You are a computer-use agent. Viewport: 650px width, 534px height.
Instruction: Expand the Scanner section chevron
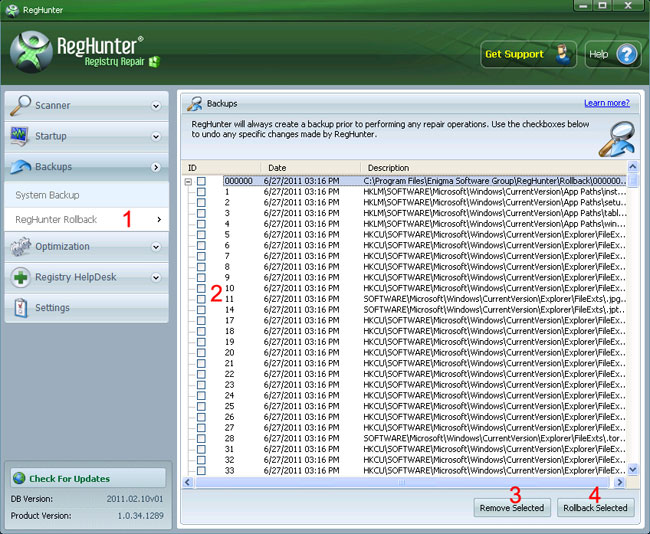click(156, 105)
